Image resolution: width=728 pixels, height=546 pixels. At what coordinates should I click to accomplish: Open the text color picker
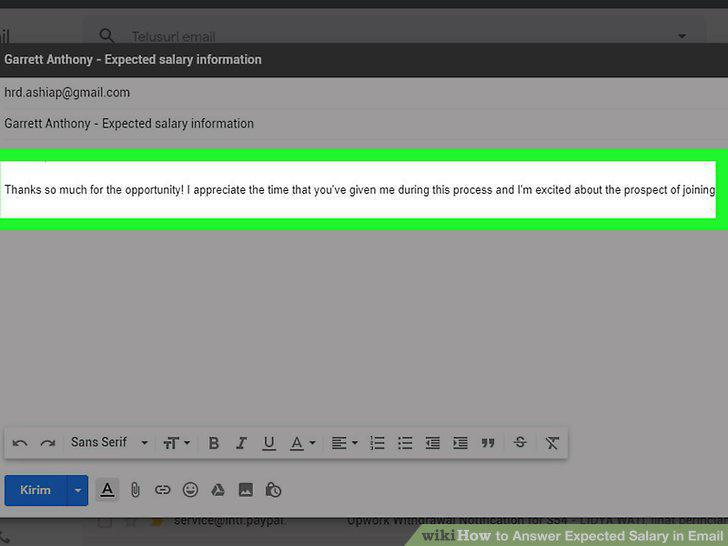click(x=302, y=443)
